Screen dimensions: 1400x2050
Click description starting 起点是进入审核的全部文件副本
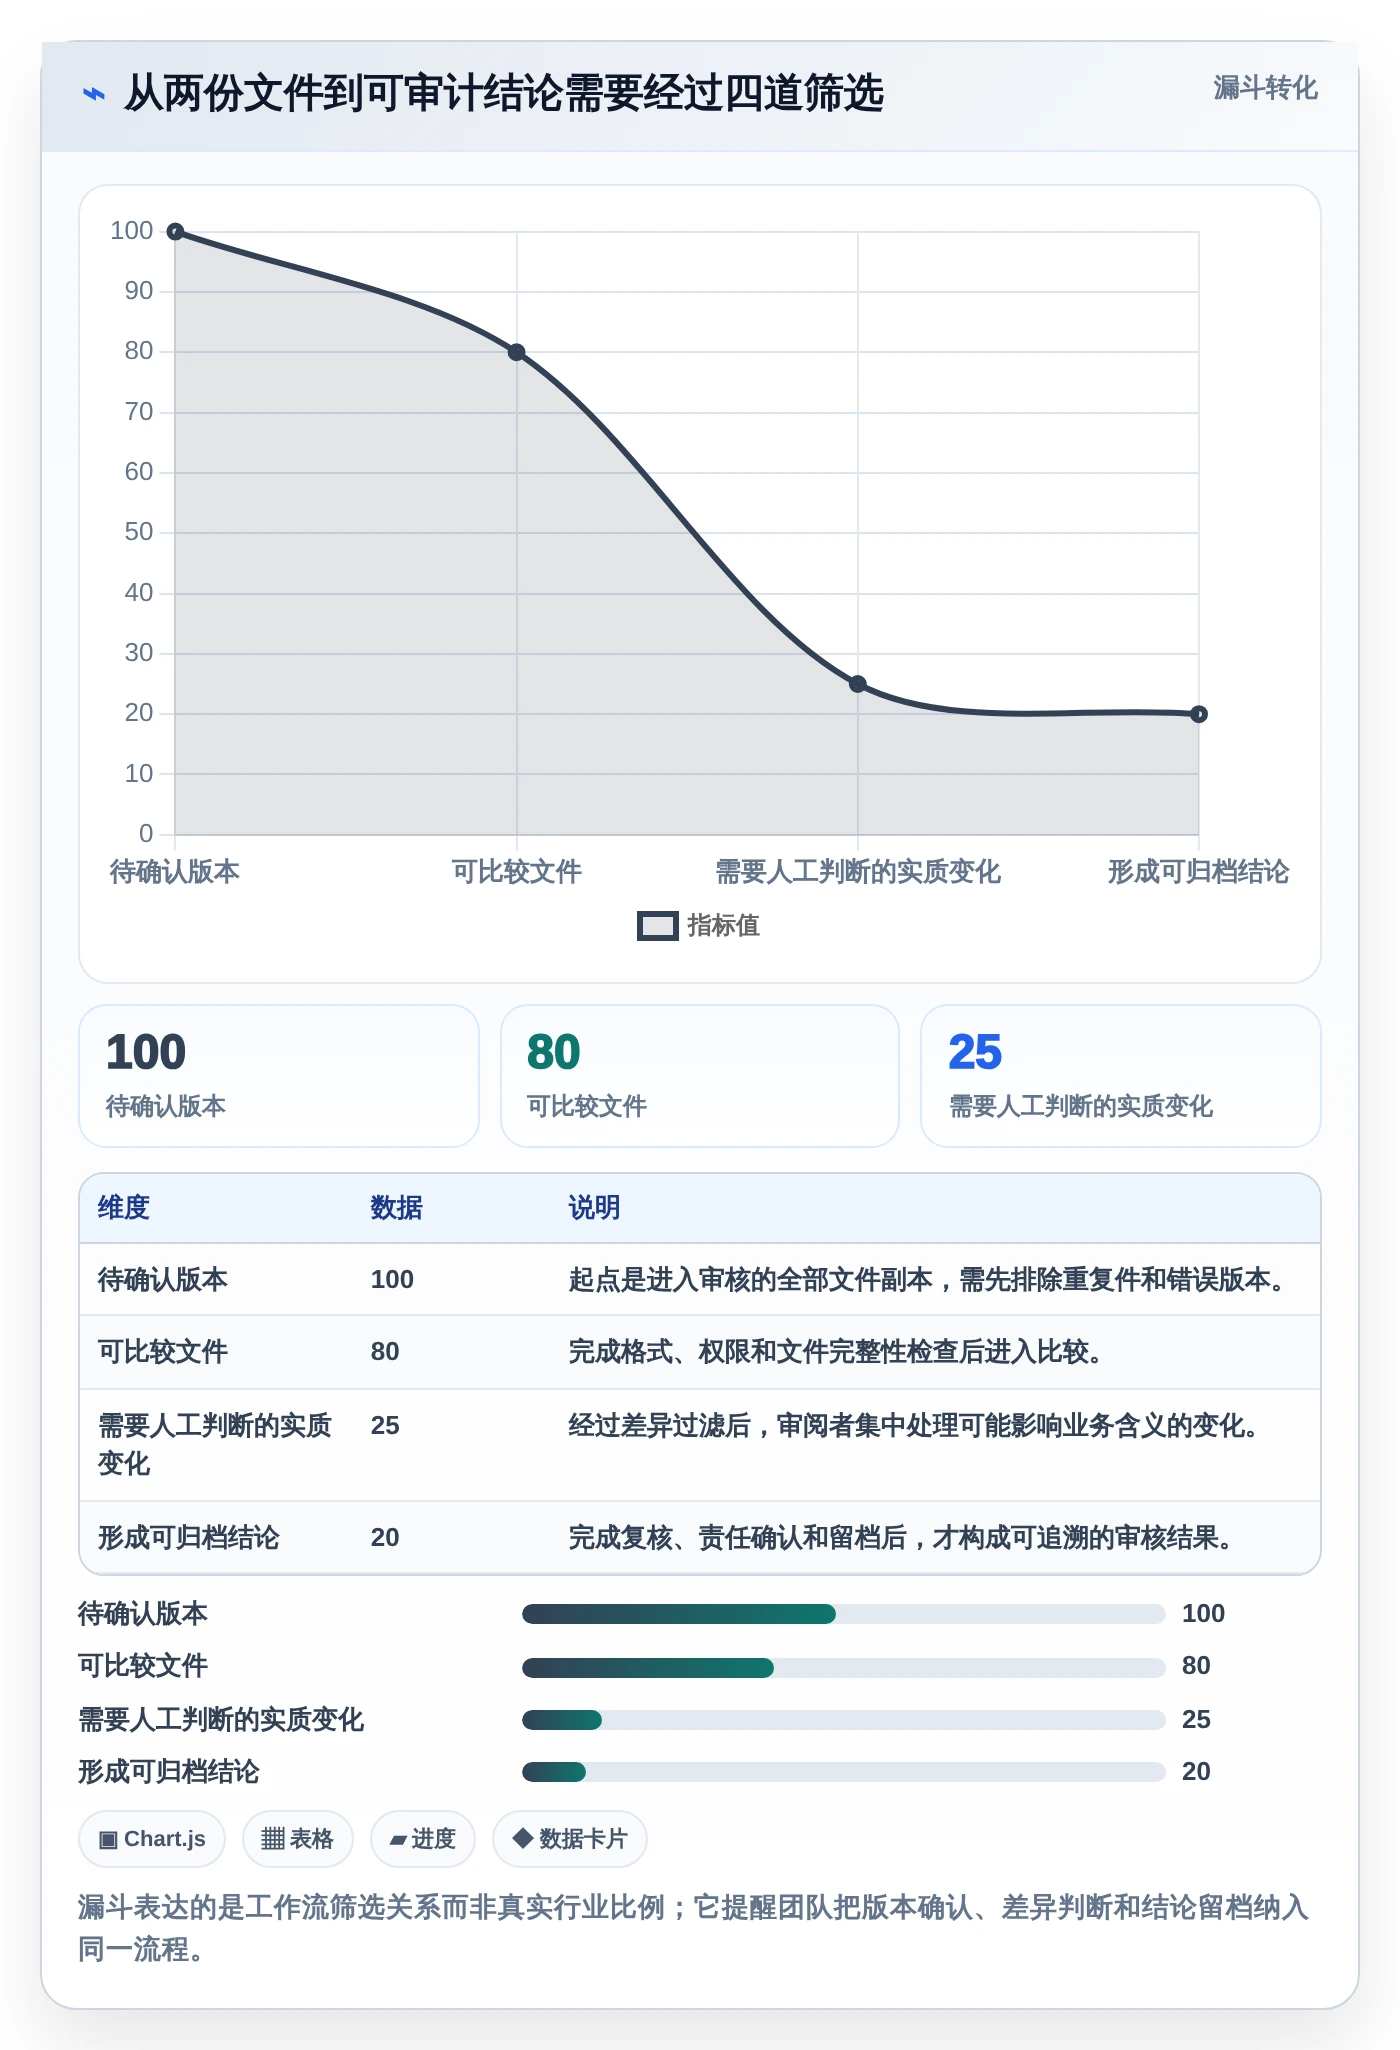(931, 1280)
